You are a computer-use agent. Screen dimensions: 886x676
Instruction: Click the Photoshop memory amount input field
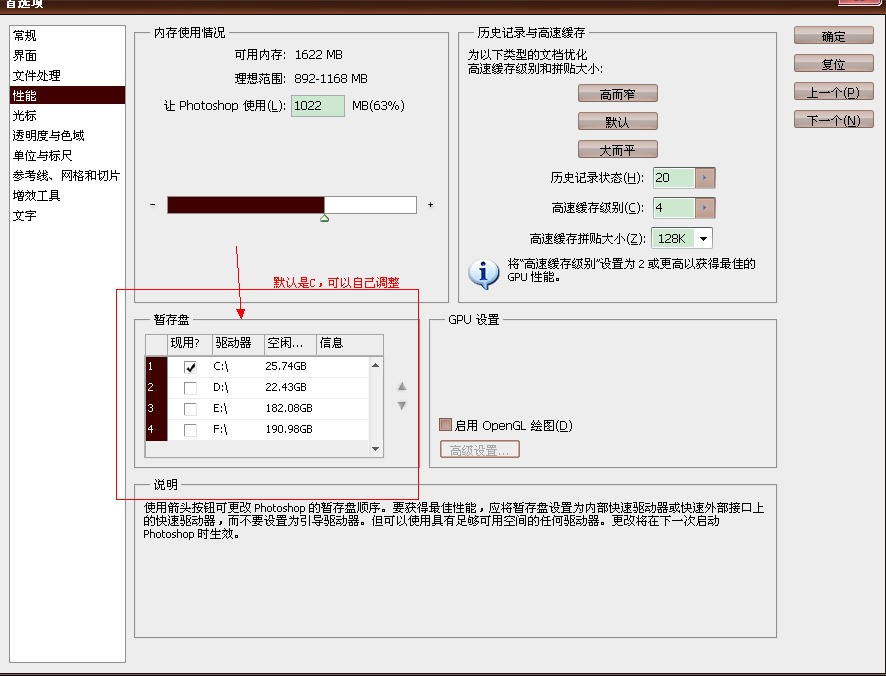point(315,104)
